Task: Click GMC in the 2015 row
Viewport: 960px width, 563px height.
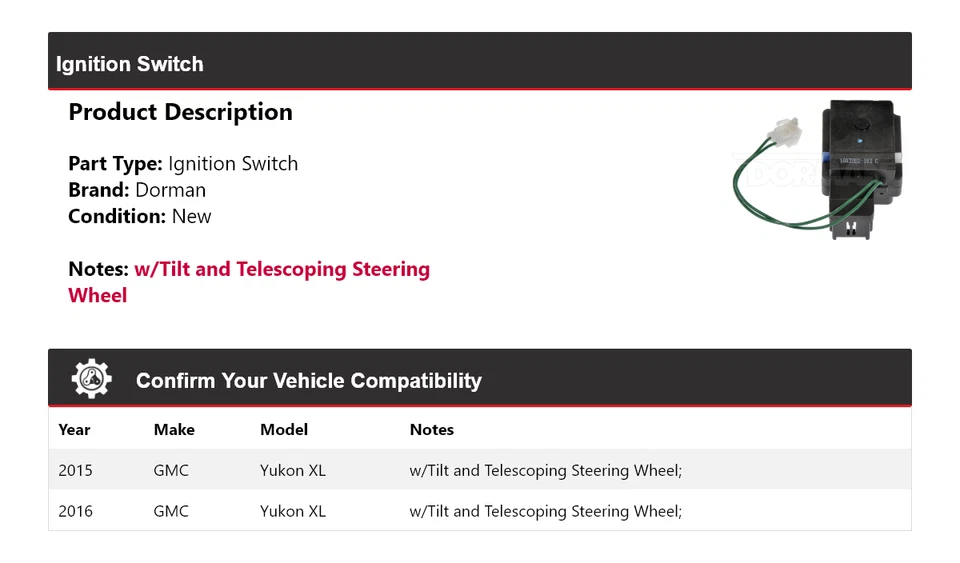Action: tap(171, 470)
